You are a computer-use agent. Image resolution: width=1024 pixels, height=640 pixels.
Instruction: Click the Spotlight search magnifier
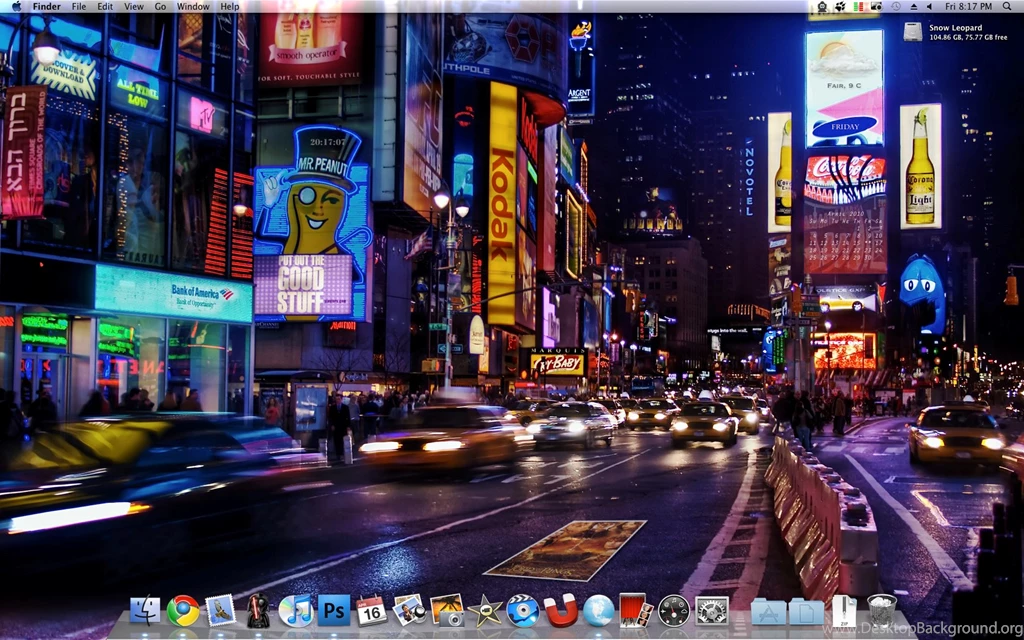(x=1009, y=6)
